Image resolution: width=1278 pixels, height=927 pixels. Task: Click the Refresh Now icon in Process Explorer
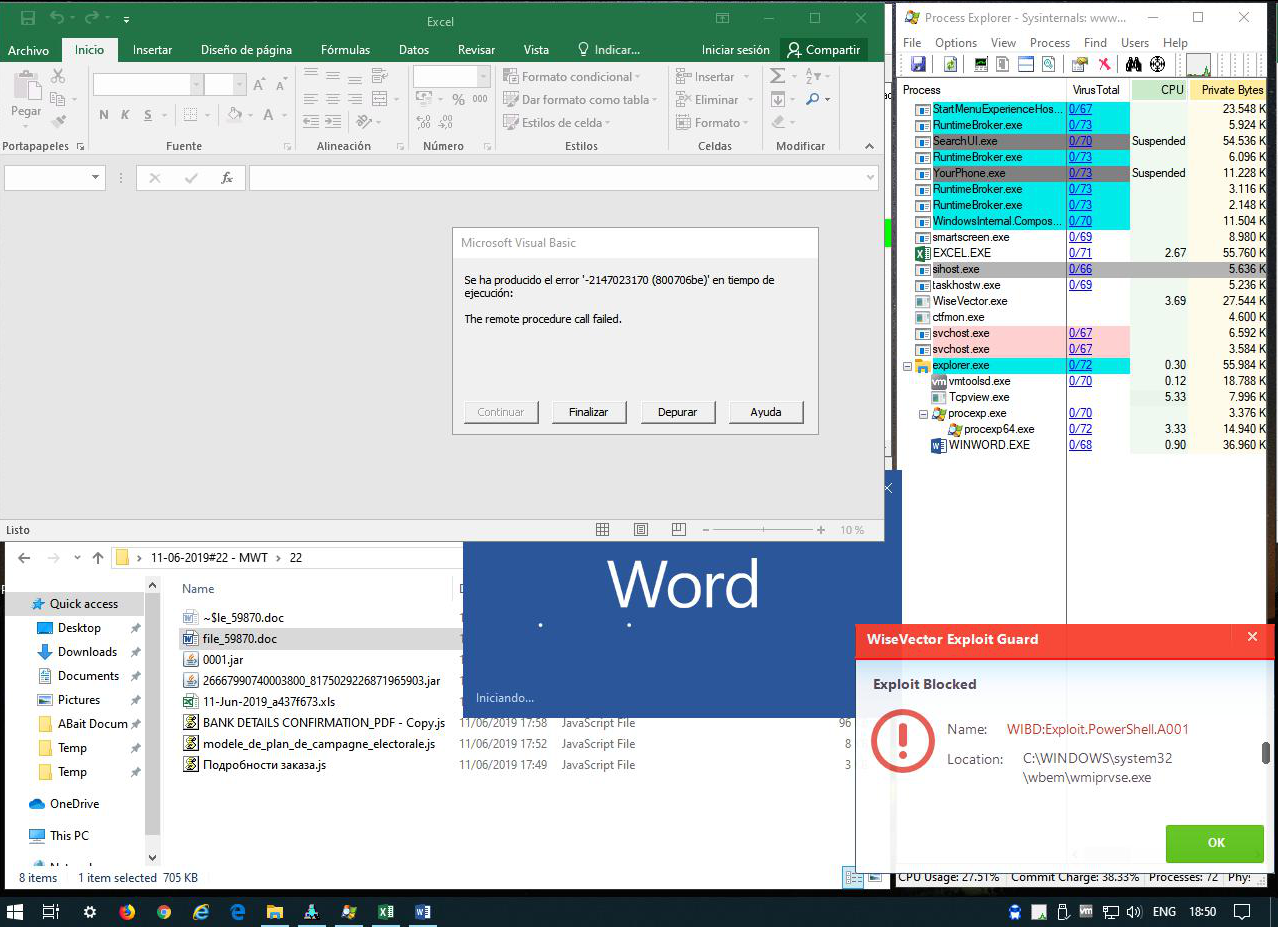tap(950, 65)
